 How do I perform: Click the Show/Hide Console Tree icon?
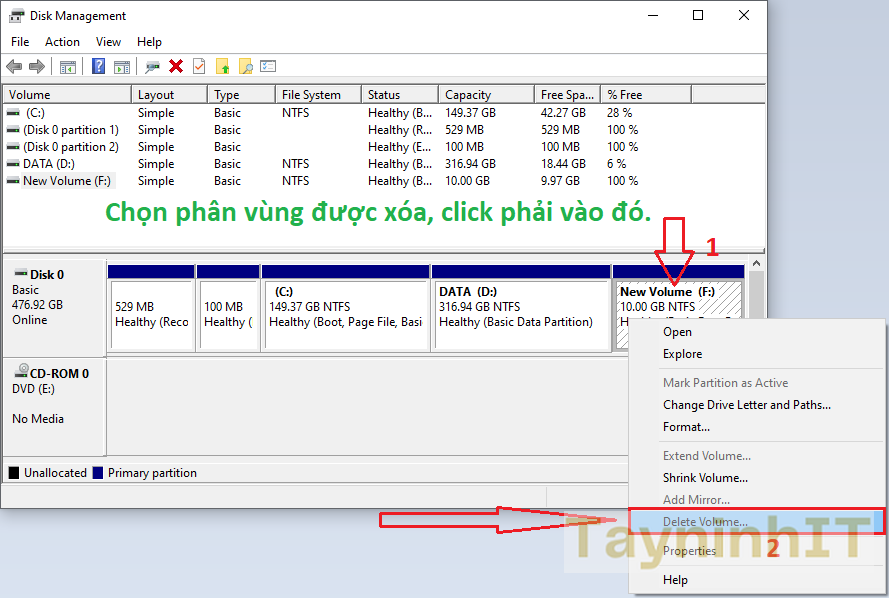(67, 67)
